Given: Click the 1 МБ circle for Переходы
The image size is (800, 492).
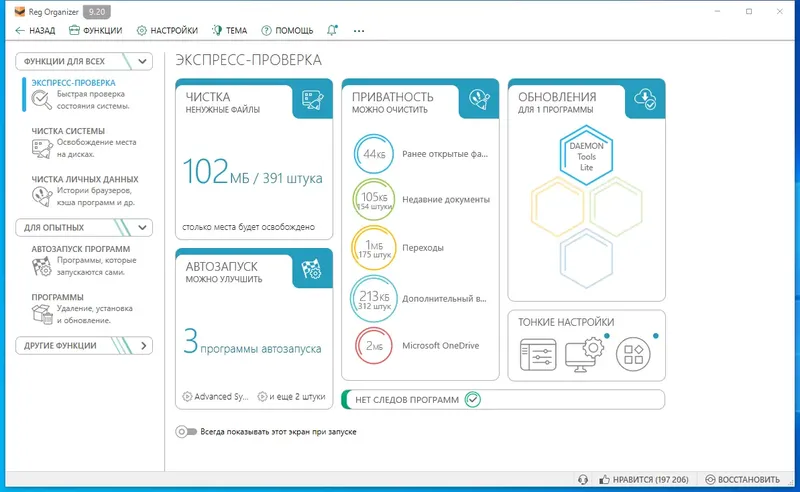Looking at the screenshot, I should pos(374,248).
